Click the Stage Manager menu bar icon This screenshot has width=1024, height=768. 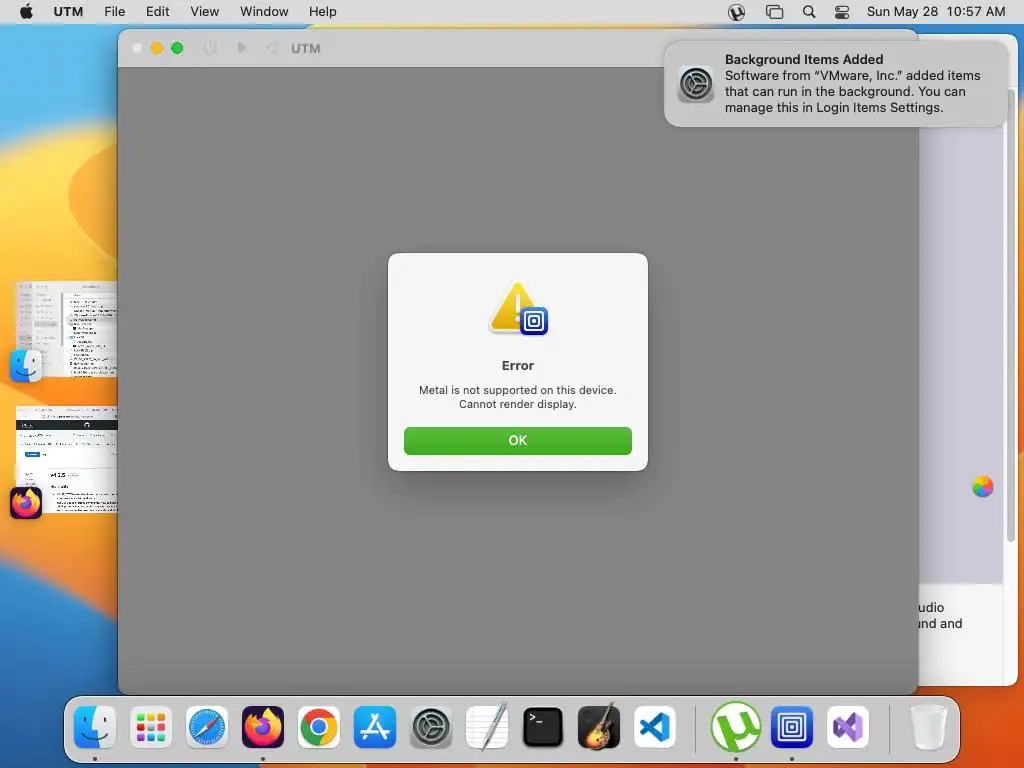point(774,12)
